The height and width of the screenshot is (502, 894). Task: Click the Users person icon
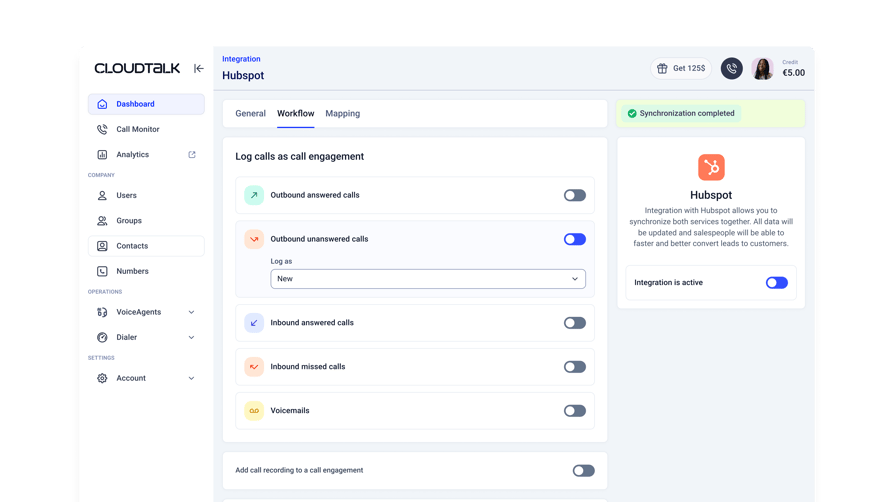click(x=102, y=196)
